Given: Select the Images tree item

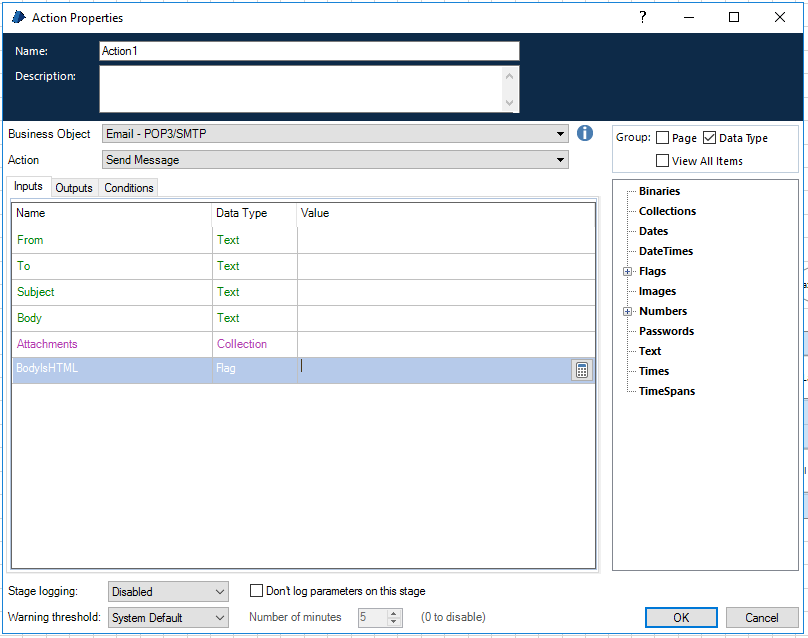Looking at the screenshot, I should coord(657,292).
